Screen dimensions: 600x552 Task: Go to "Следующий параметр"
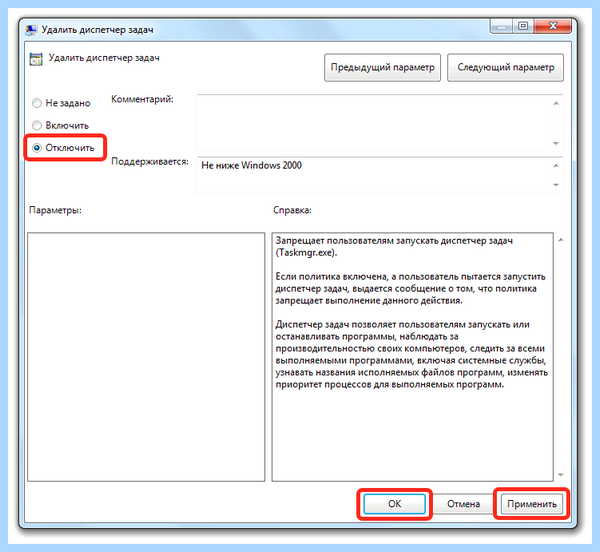click(505, 67)
